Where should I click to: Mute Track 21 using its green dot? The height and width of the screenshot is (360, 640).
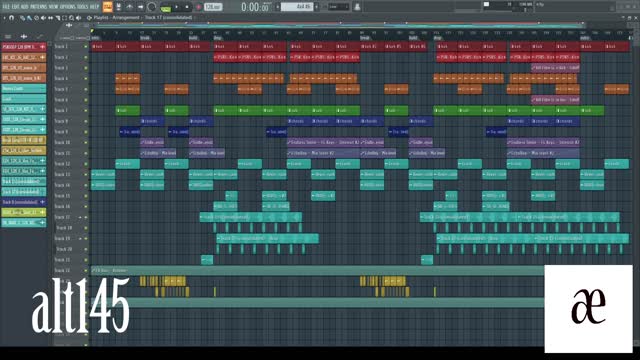[86, 260]
